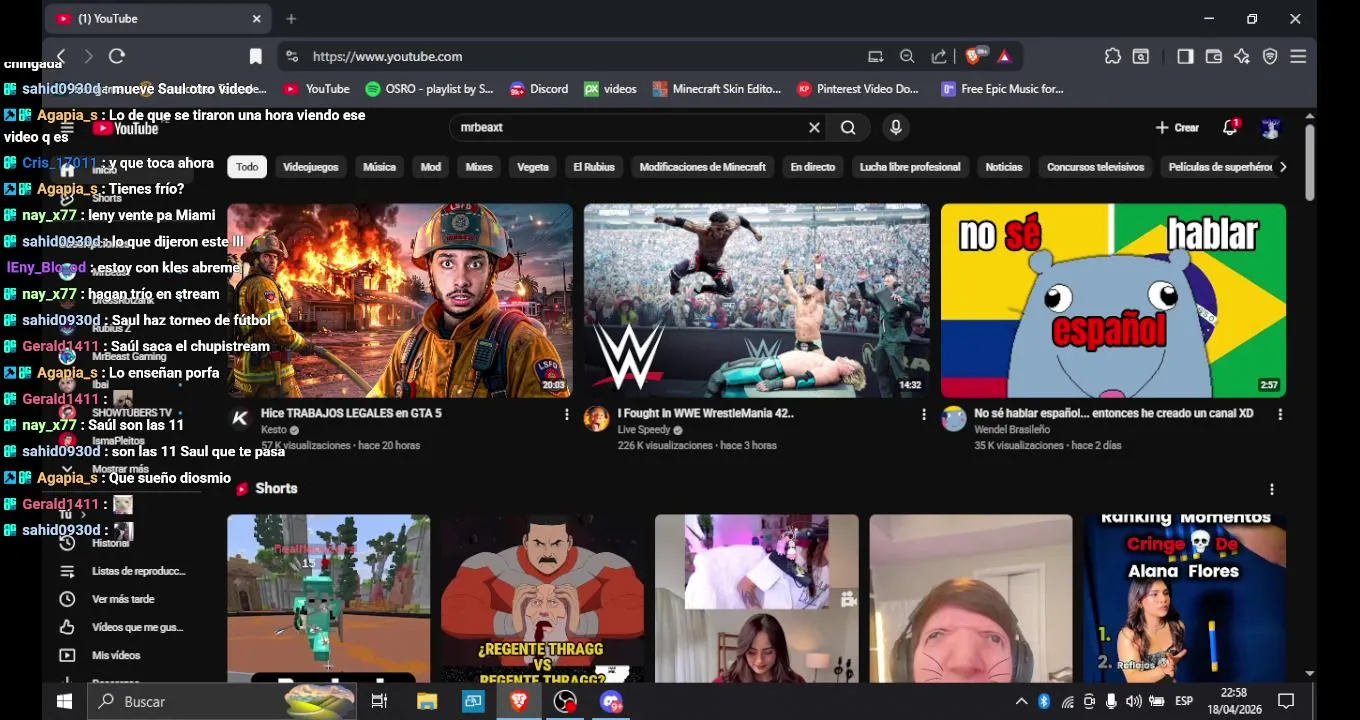Viewport: 1360px width, 720px height.
Task: Select the Videojuegos filter chip
Action: coord(310,167)
